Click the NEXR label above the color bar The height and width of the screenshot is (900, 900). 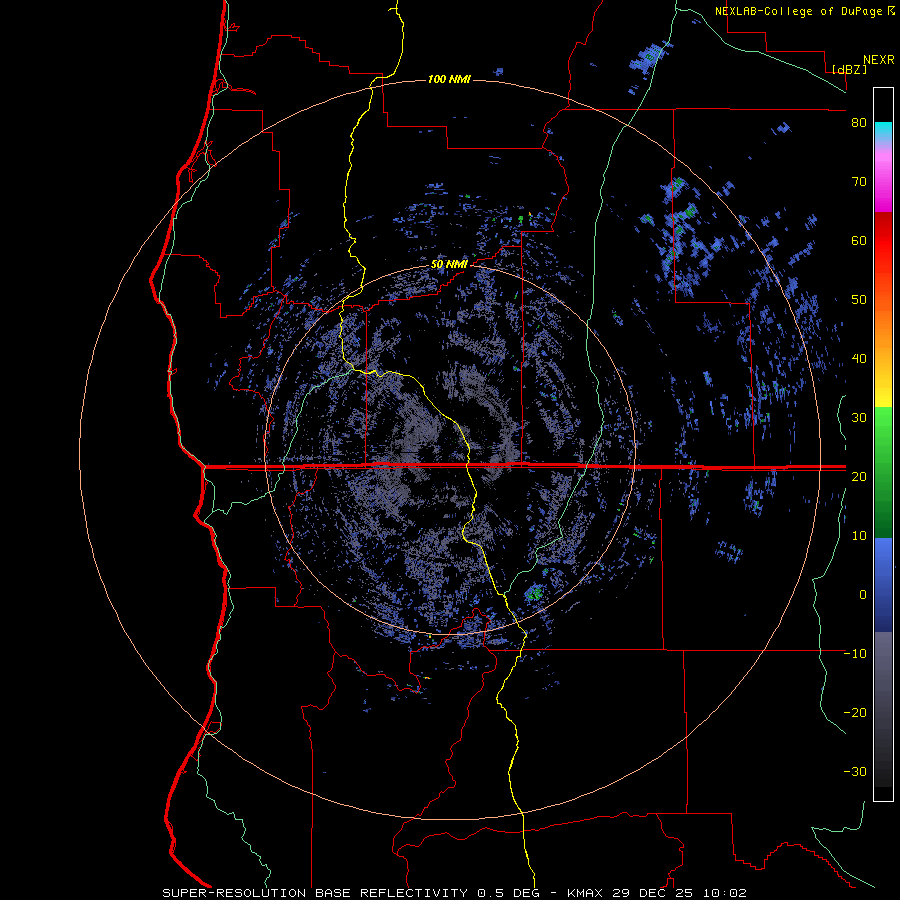tap(879, 60)
